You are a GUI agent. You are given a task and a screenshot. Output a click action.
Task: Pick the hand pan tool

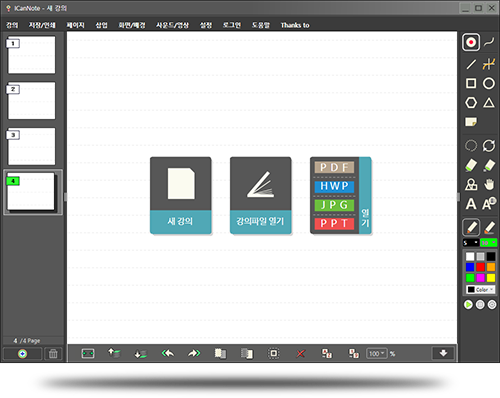click(x=489, y=184)
